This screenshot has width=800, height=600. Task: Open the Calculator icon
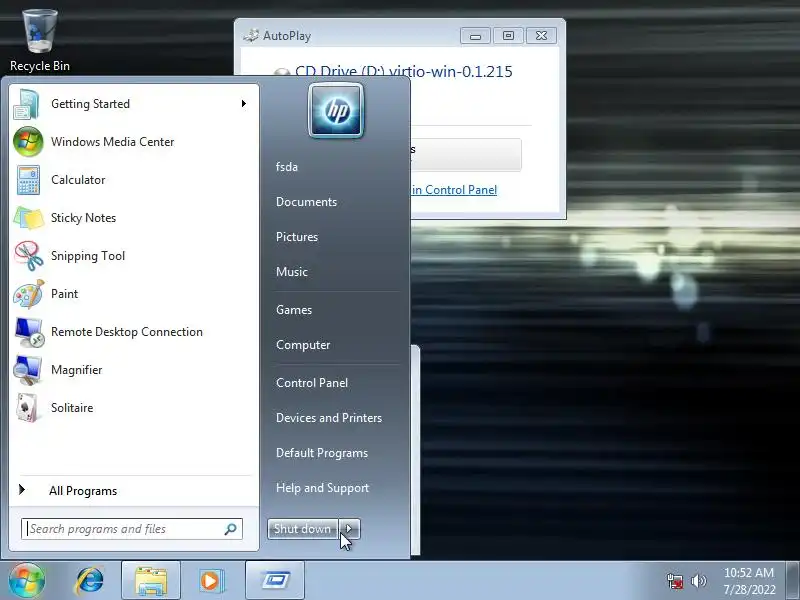point(28,180)
